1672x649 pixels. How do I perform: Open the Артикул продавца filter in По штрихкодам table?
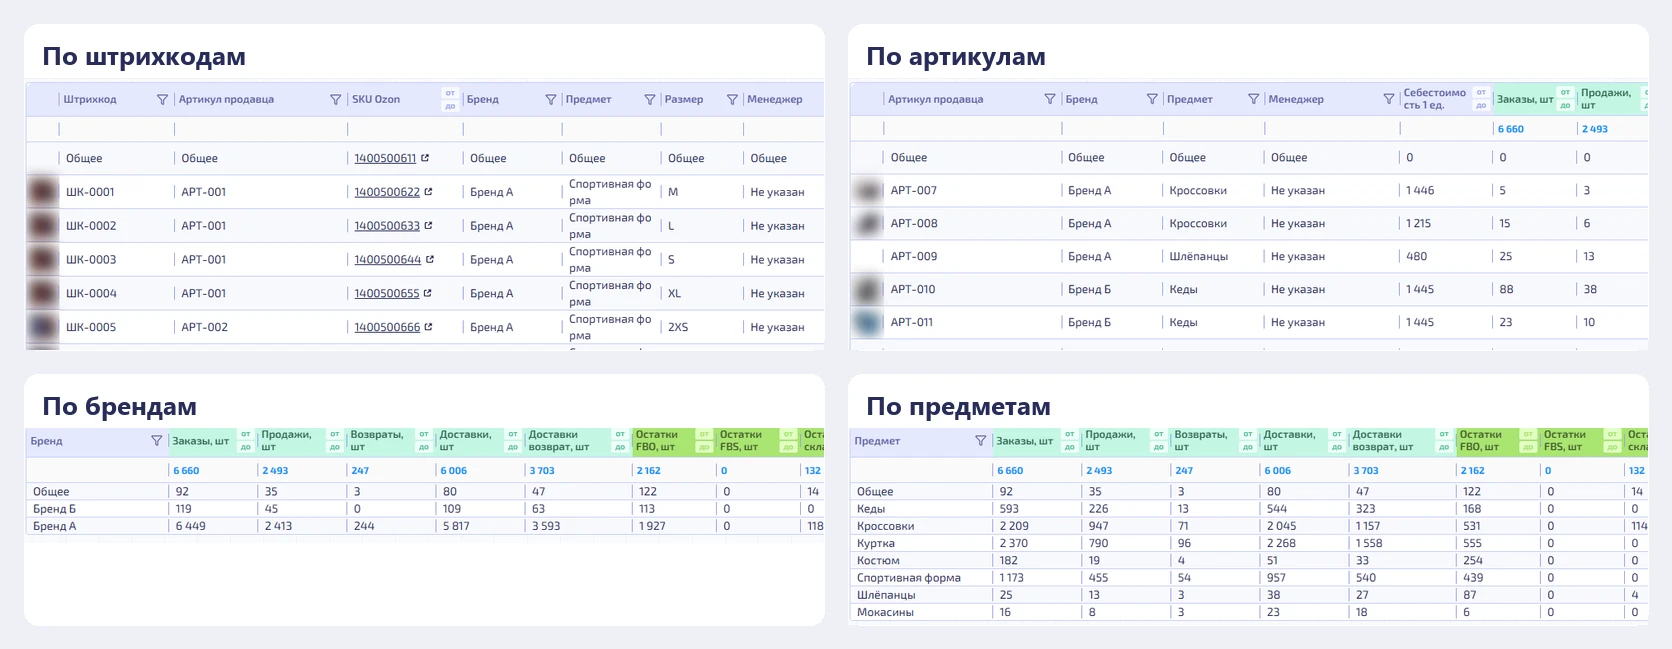click(x=335, y=100)
